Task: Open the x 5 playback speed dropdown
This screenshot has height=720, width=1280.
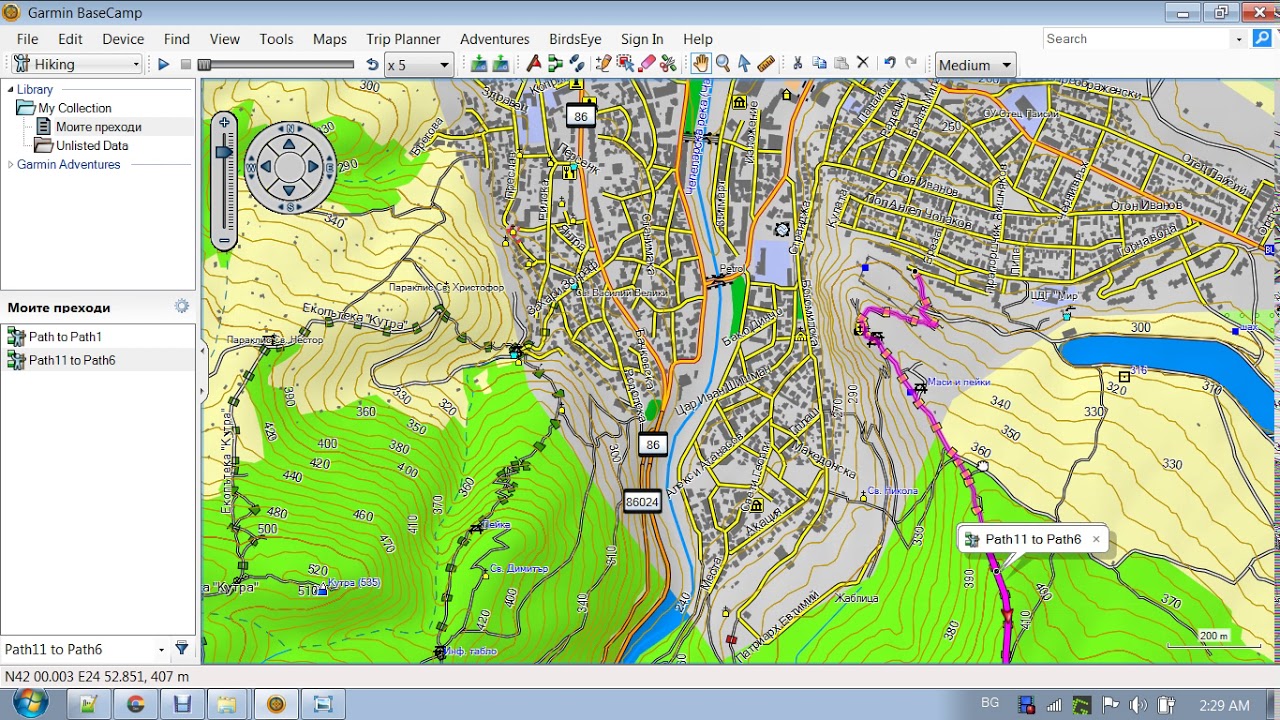Action: [x=419, y=65]
